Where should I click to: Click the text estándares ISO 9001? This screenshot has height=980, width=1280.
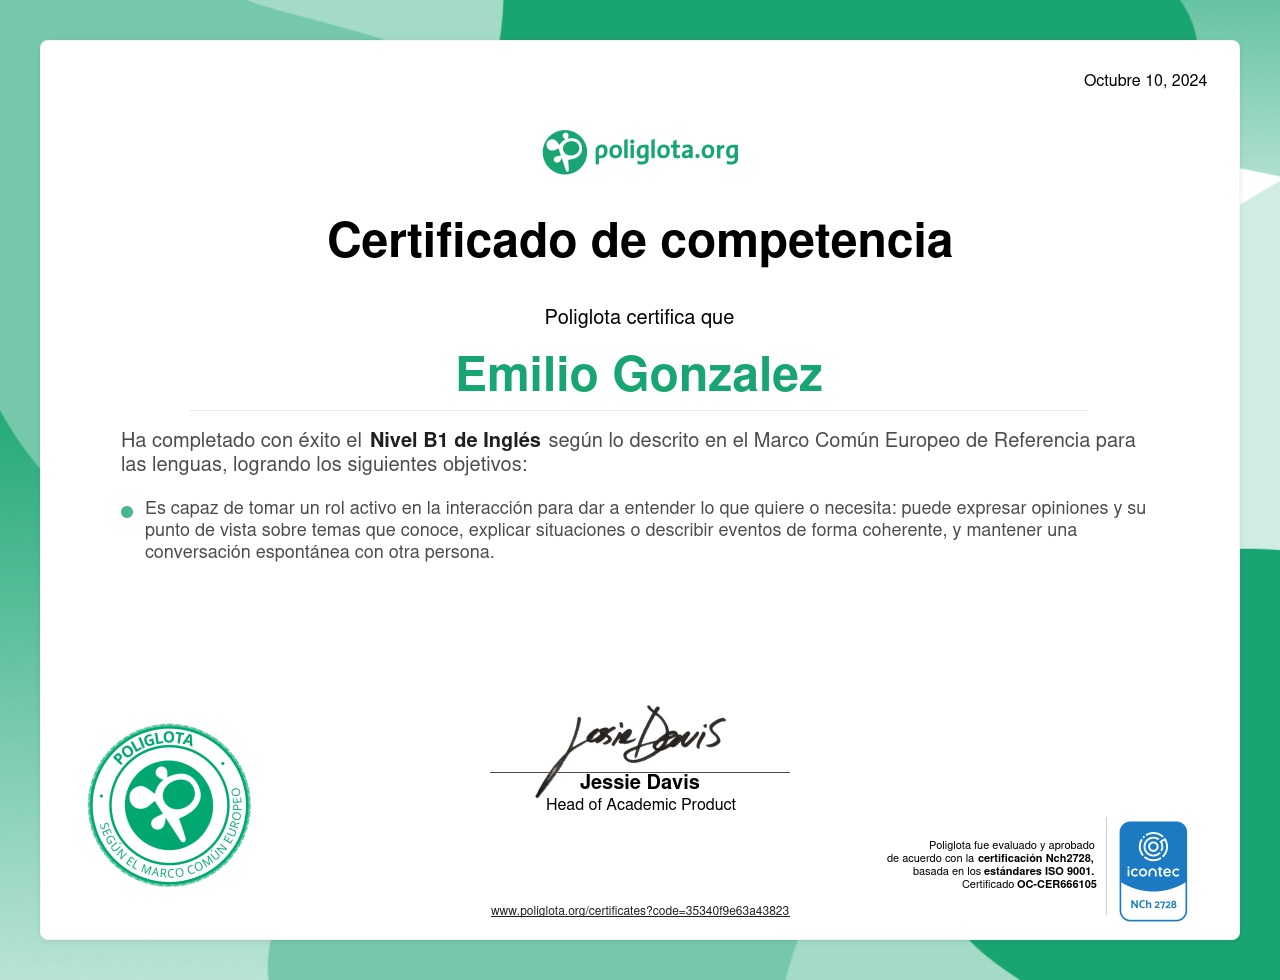(1039, 871)
